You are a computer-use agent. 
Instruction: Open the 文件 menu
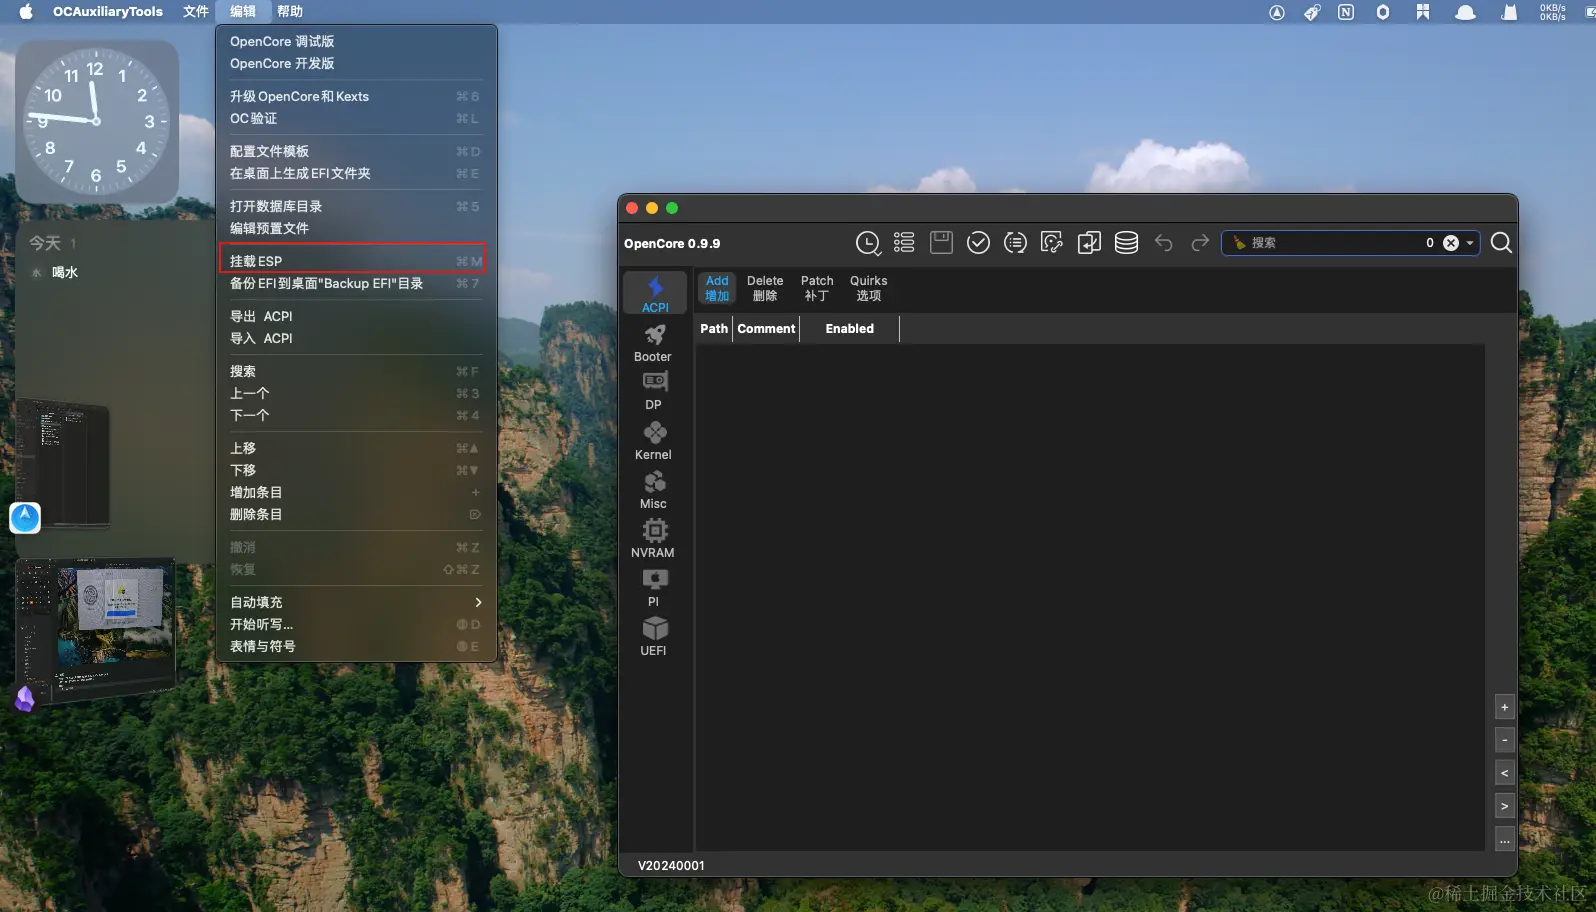196,12
